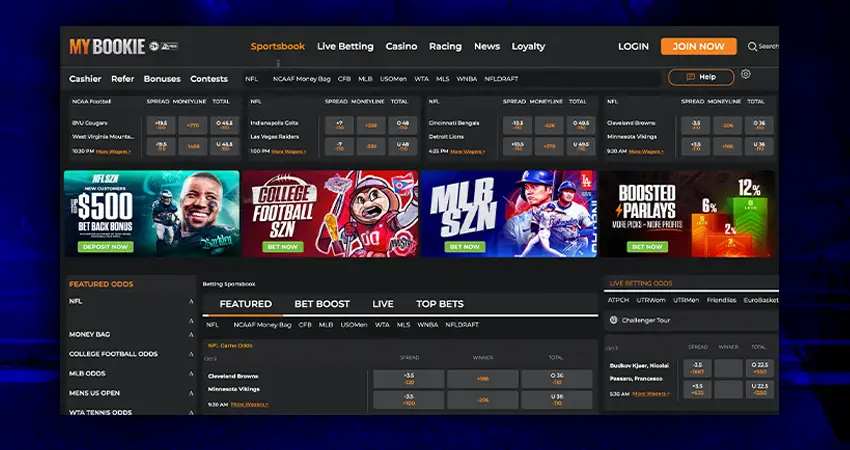
Task: Click BET NOW on MLB SZN banner
Action: point(465,247)
